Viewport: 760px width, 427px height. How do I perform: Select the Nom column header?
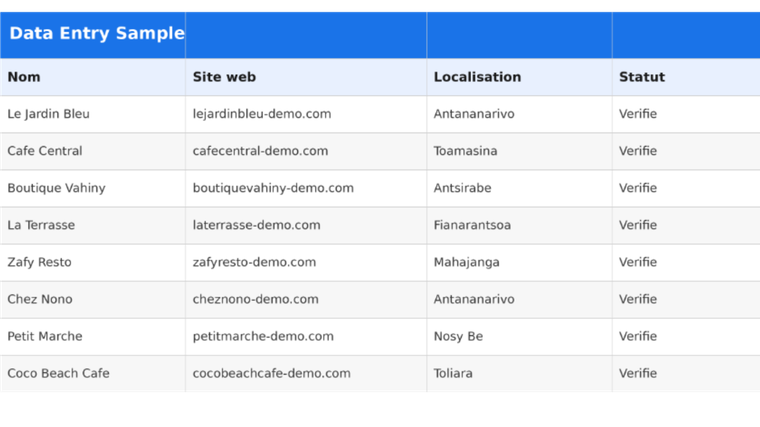coord(93,77)
